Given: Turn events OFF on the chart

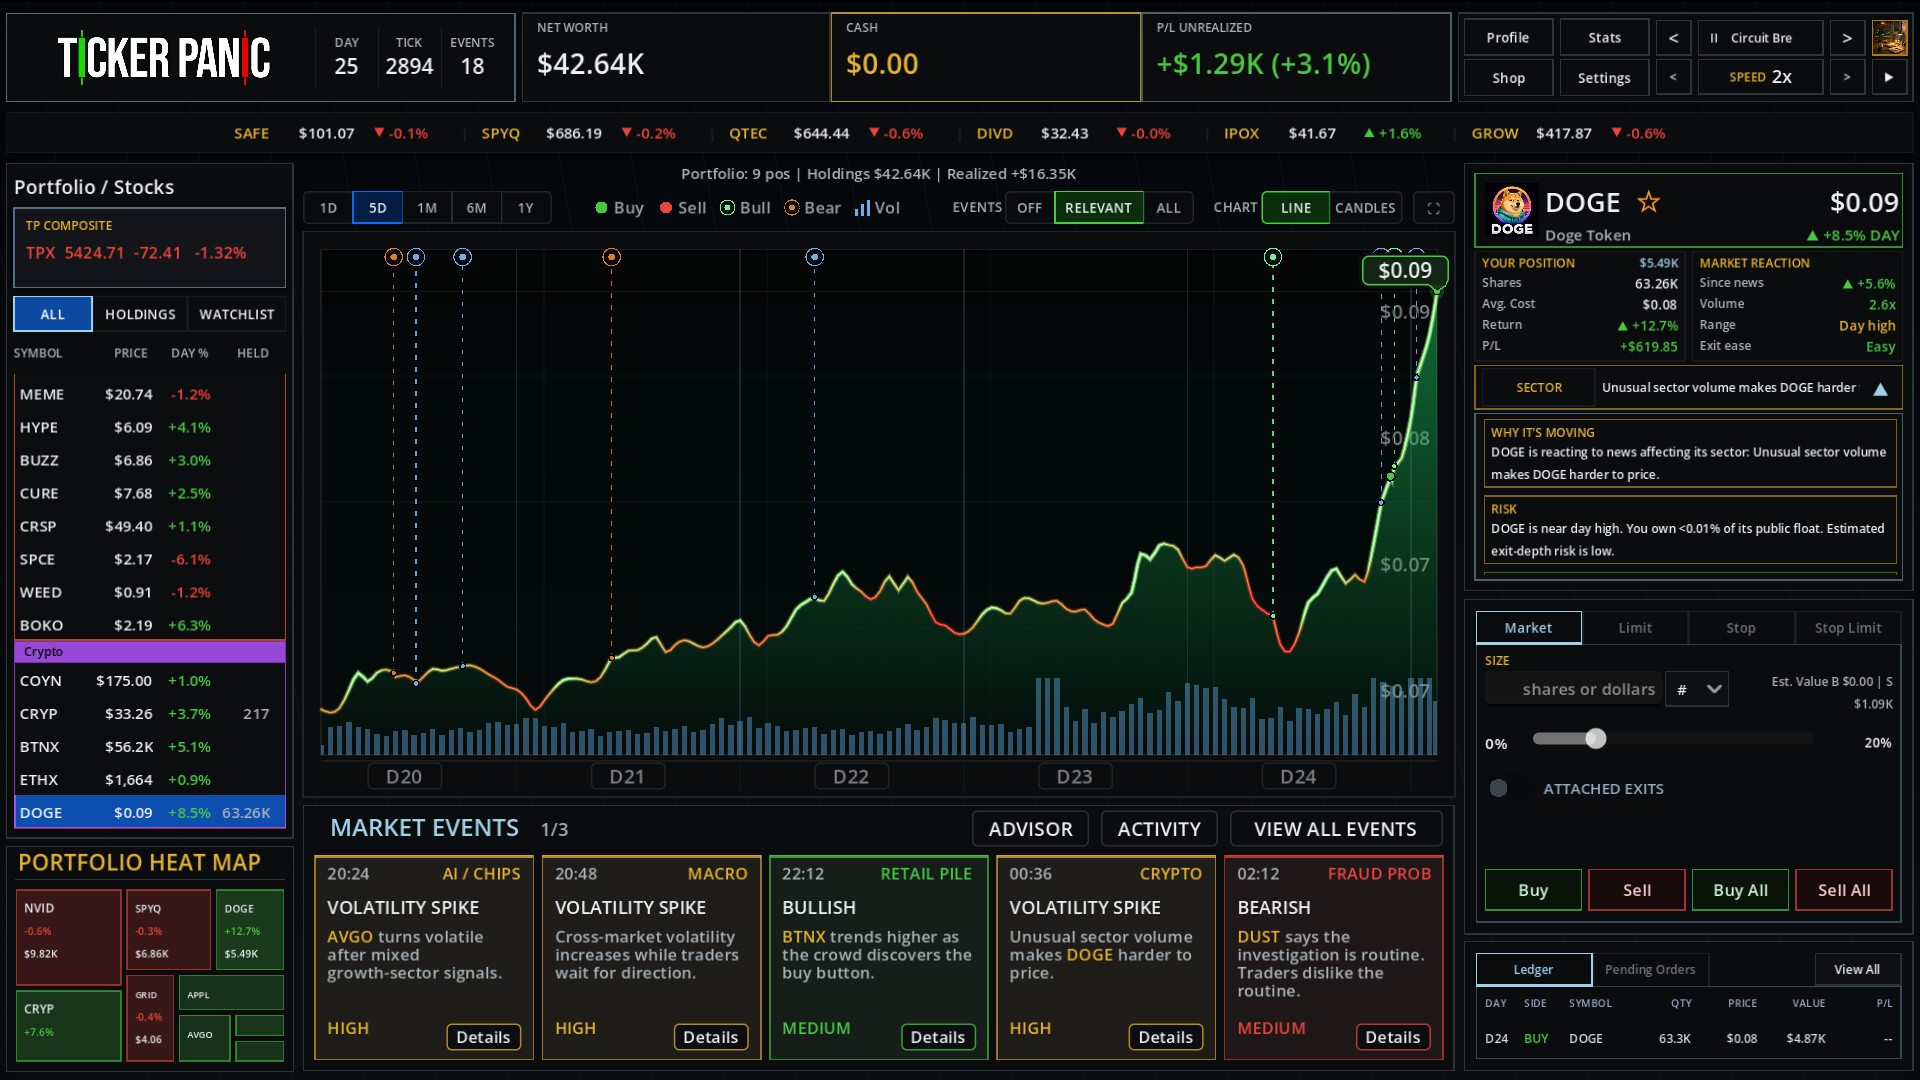Looking at the screenshot, I should 1029,208.
